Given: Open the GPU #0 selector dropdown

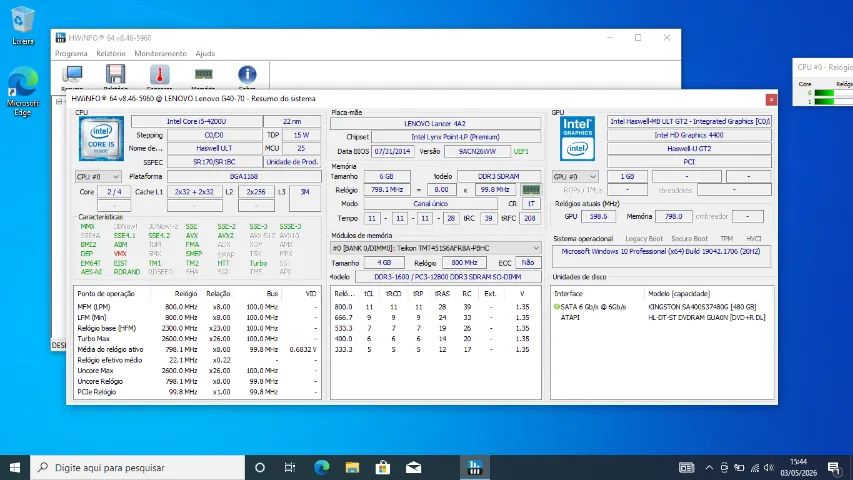Looking at the screenshot, I should pyautogui.click(x=575, y=176).
